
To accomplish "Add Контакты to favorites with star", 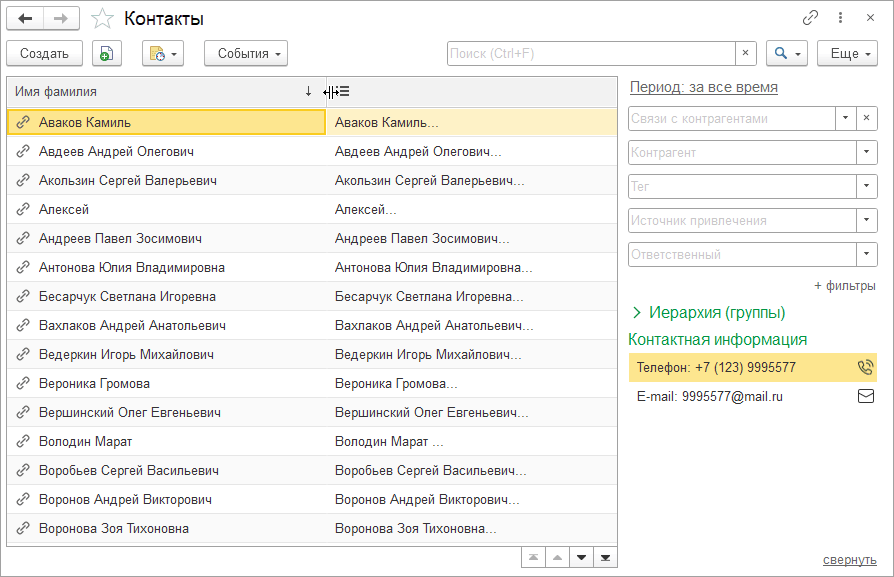I will click(101, 19).
